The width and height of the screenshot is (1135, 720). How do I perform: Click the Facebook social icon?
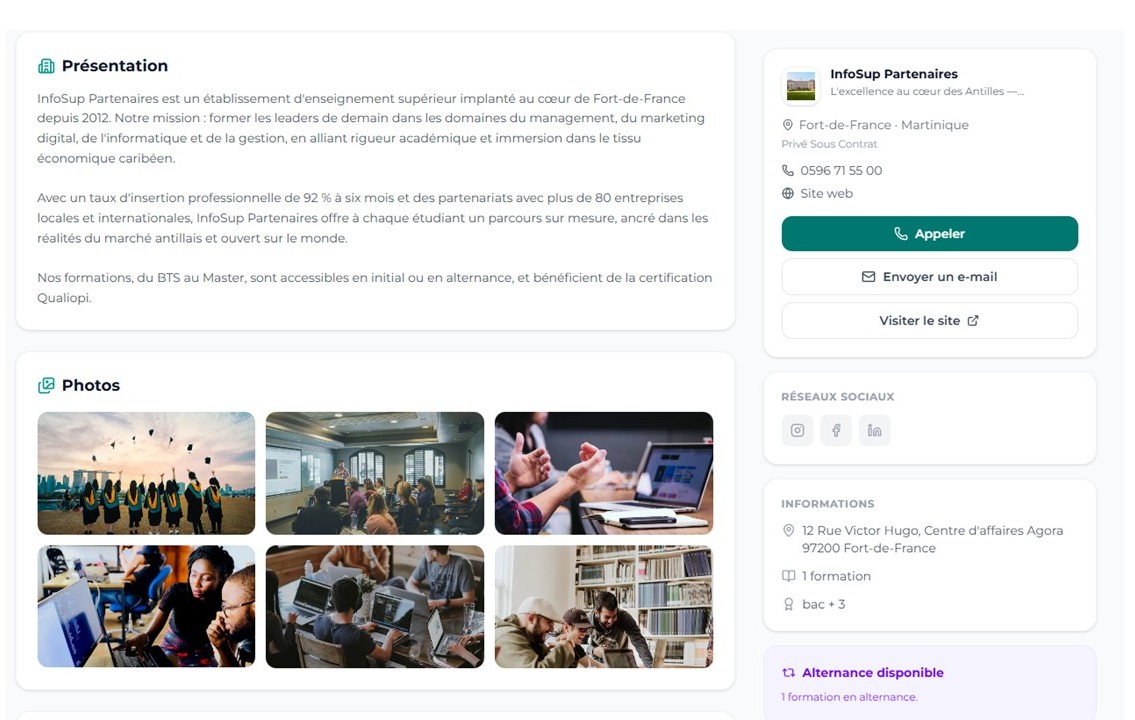point(836,430)
